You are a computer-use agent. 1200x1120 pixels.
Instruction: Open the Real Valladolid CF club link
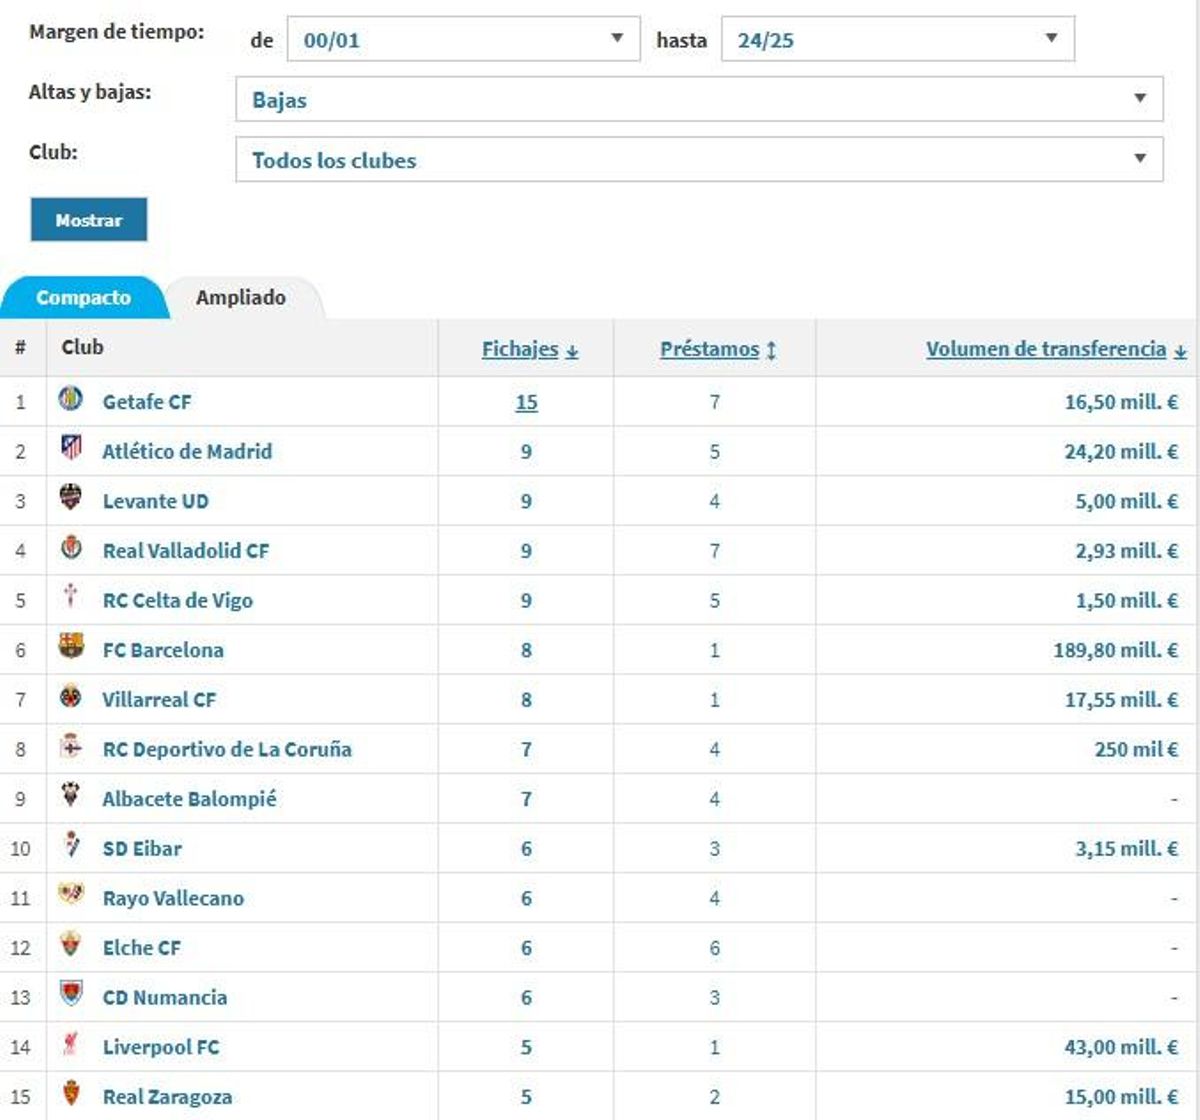pos(186,550)
